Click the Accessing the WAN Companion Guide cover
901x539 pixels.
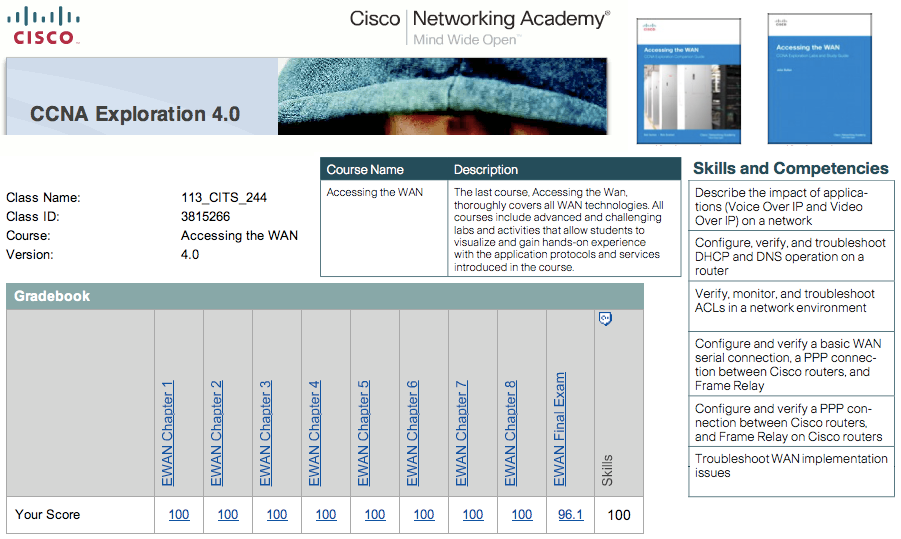(x=688, y=80)
